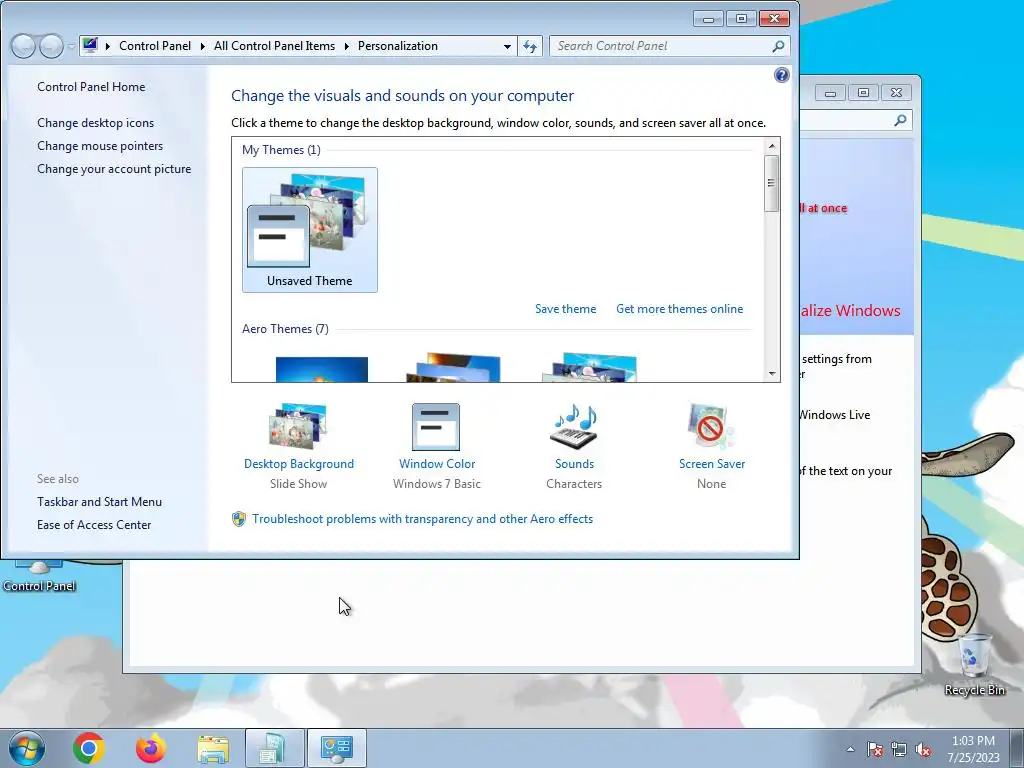This screenshot has height=768, width=1024.
Task: Click the Control Panel icon in address bar
Action: [x=91, y=45]
